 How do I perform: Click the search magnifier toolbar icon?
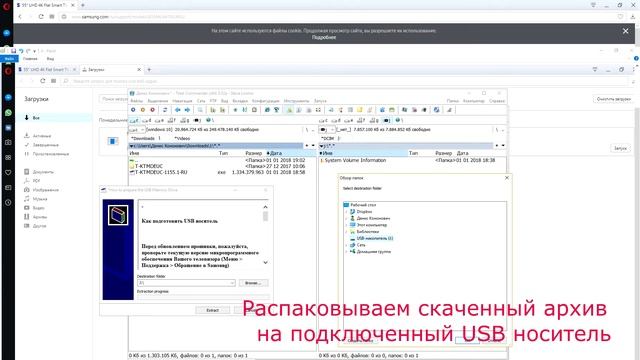(200, 110)
